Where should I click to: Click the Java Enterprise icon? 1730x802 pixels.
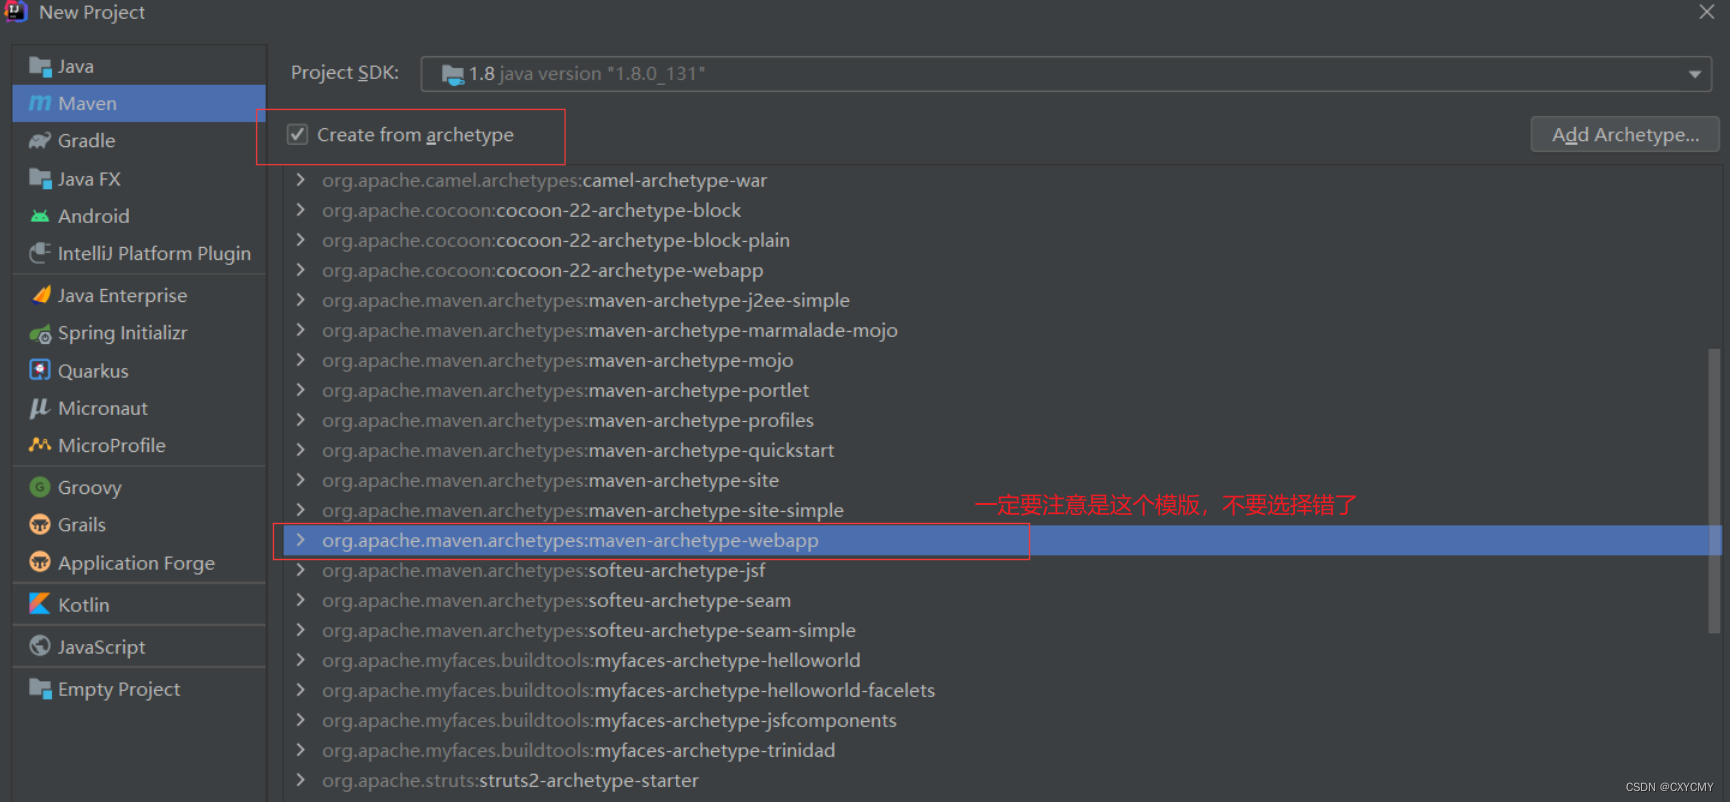click(x=40, y=295)
